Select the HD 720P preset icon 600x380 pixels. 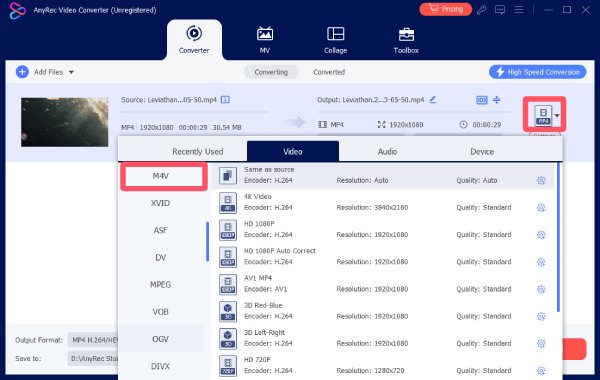228,366
